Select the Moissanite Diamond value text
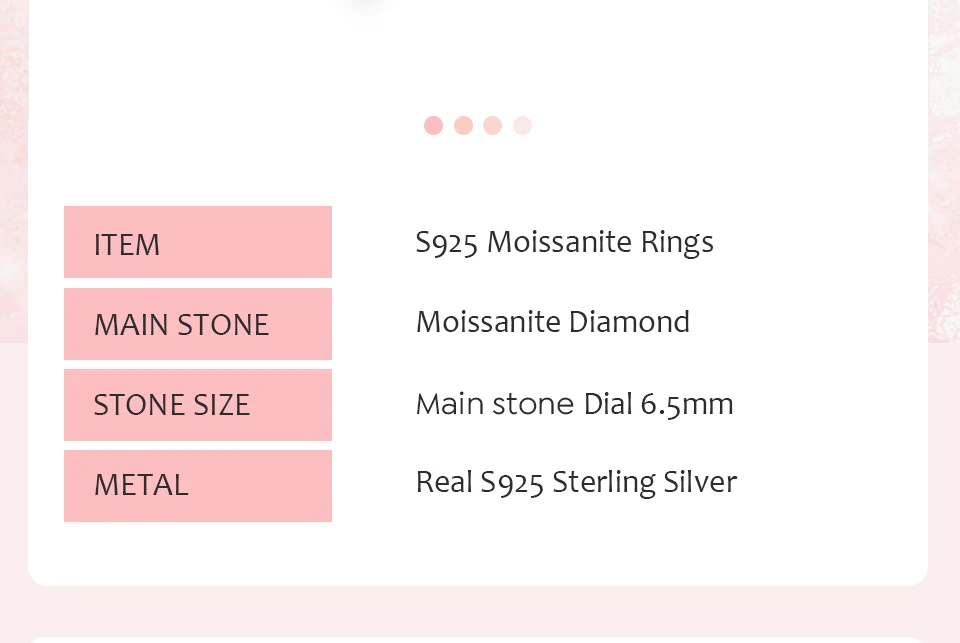The width and height of the screenshot is (960, 643). pyautogui.click(x=552, y=323)
